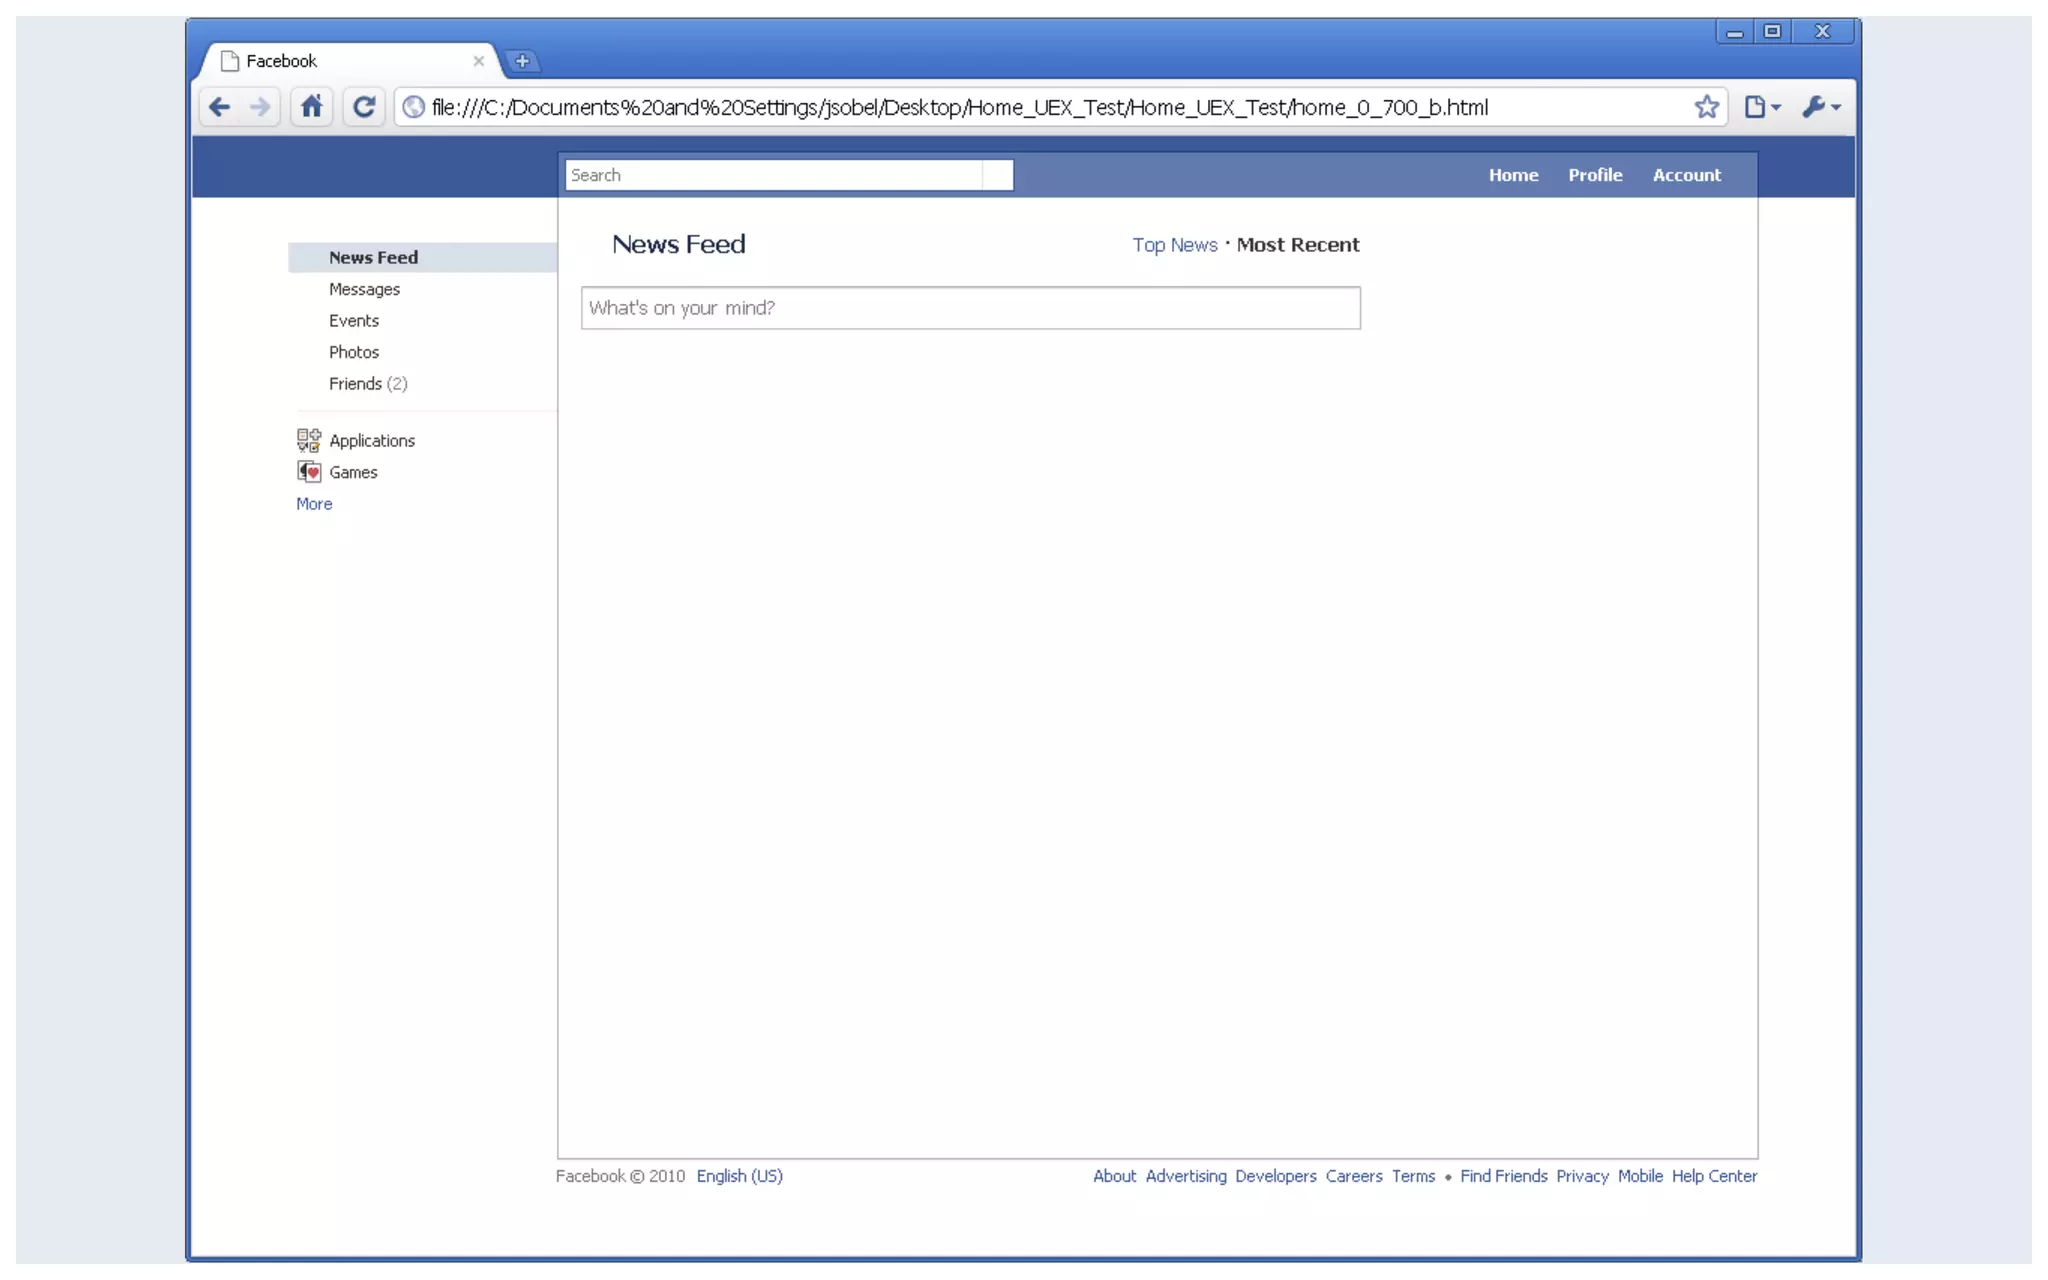This screenshot has width=2048, height=1280.
Task: Close the Facebook browser tab
Action: (x=478, y=61)
